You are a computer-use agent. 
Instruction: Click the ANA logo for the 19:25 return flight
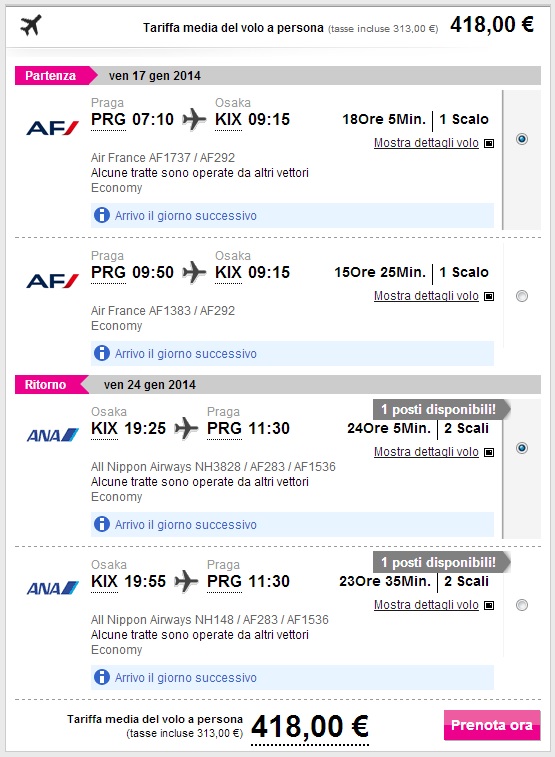click(52, 435)
